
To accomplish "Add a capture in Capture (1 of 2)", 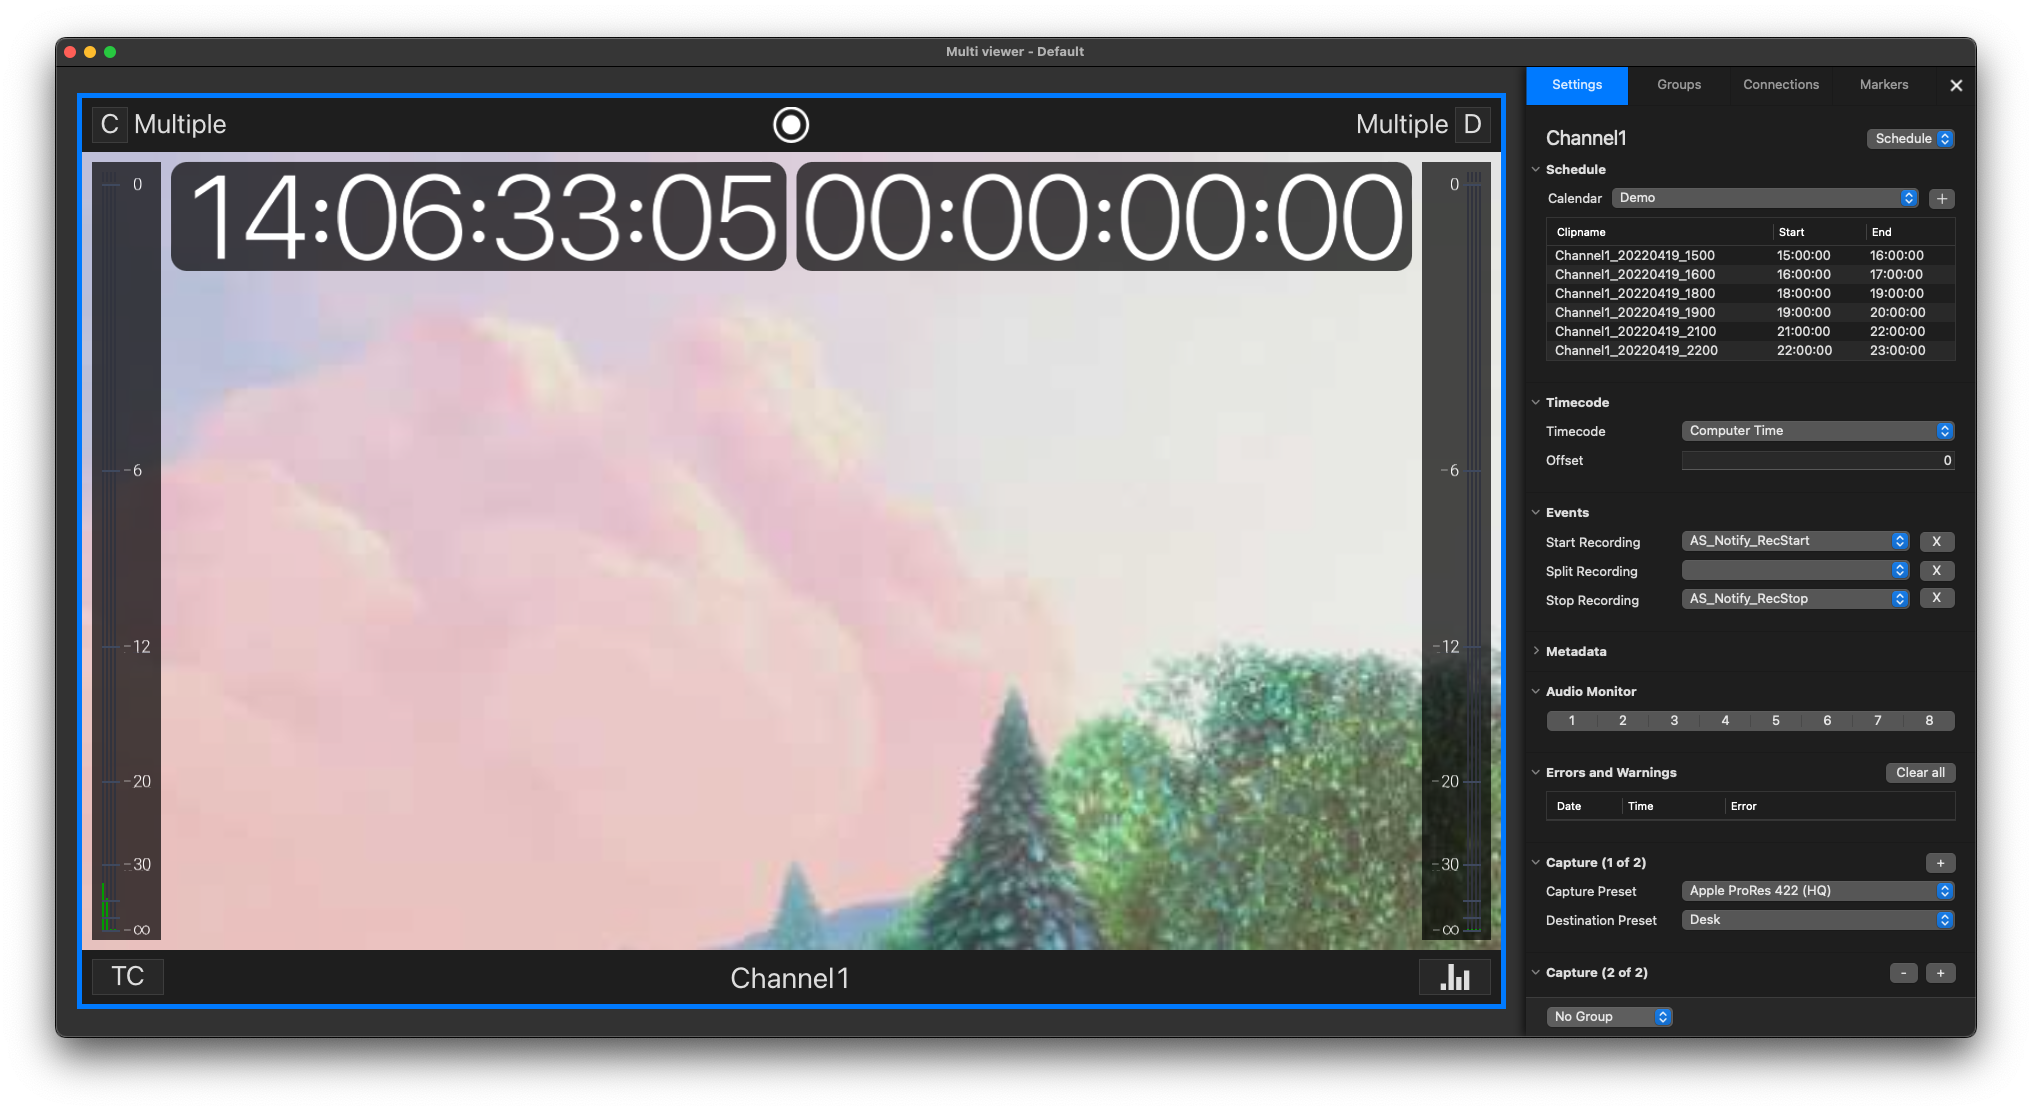I will [1941, 863].
